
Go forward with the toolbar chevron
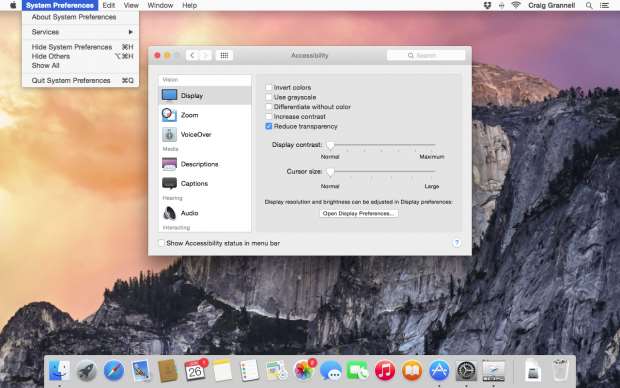205,55
